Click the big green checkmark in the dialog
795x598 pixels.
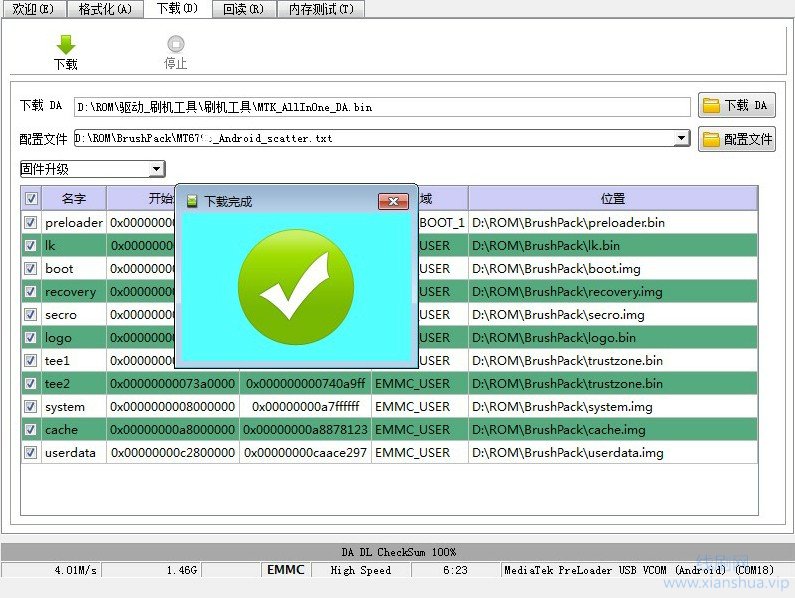296,287
